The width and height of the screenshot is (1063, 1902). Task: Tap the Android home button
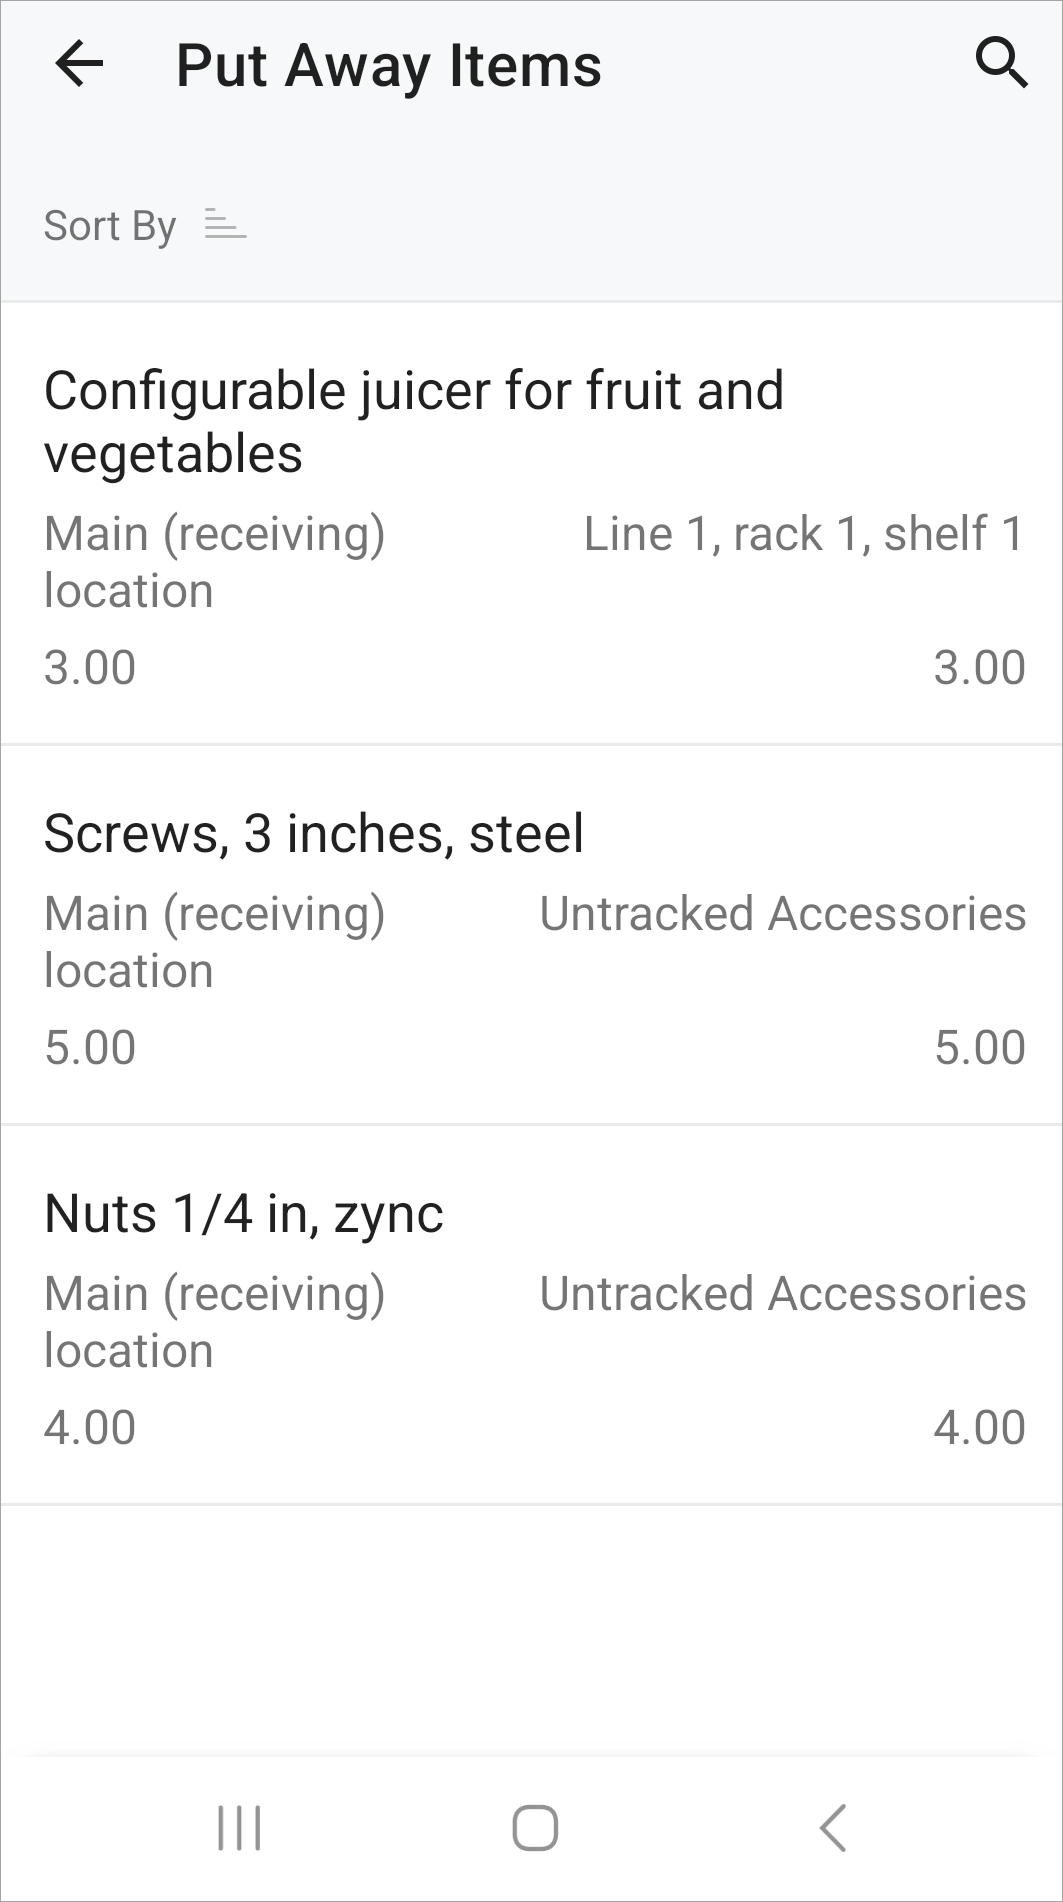point(534,1828)
